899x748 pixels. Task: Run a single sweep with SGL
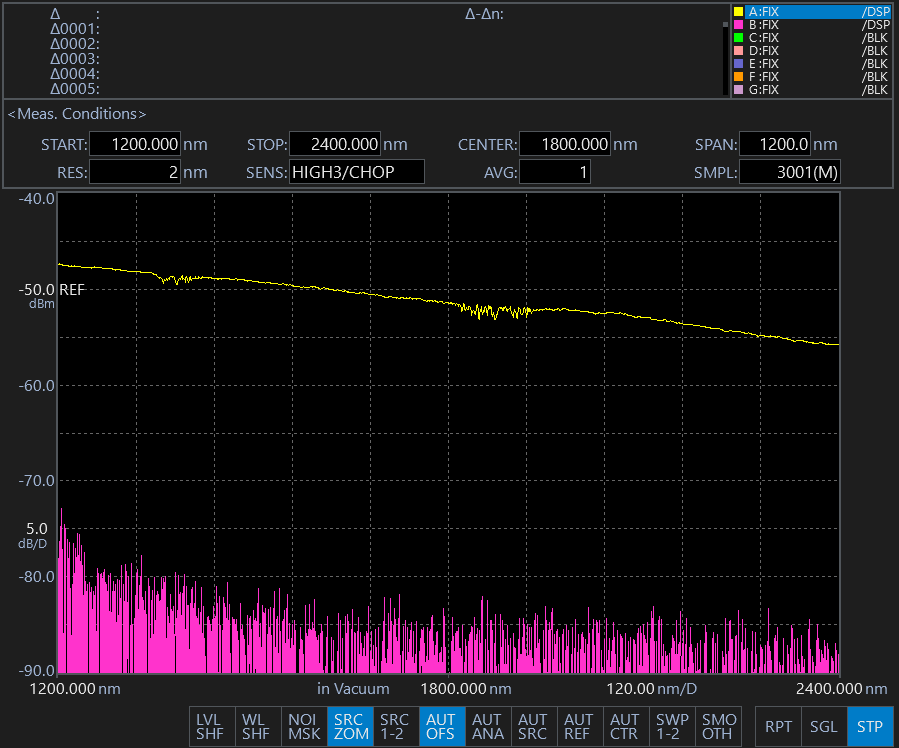[823, 726]
